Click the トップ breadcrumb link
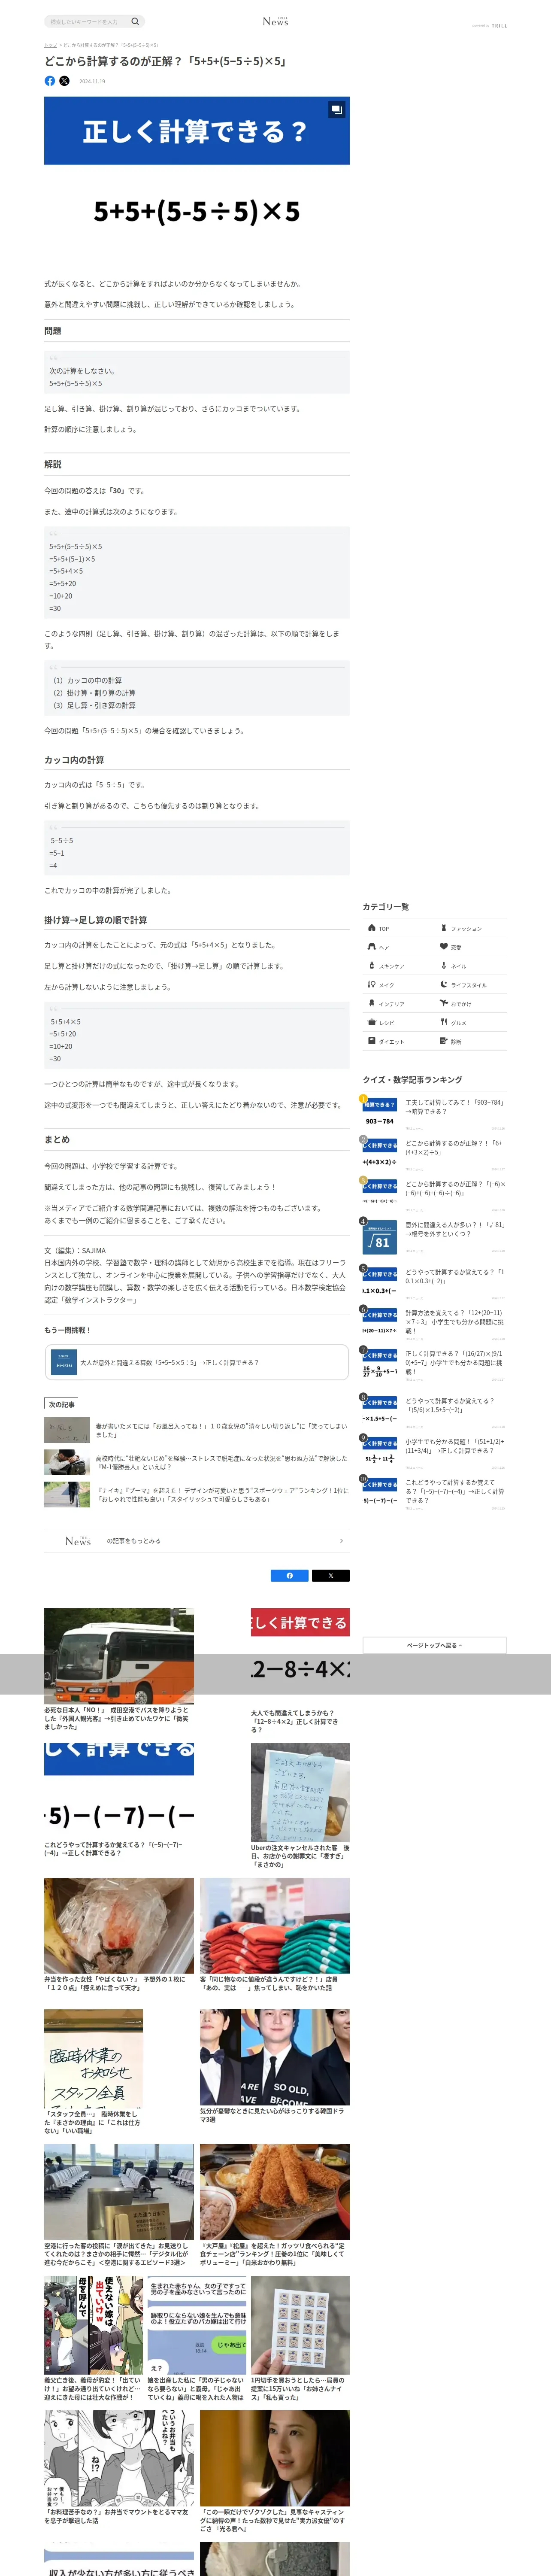The height and width of the screenshot is (2576, 551). 50,45
